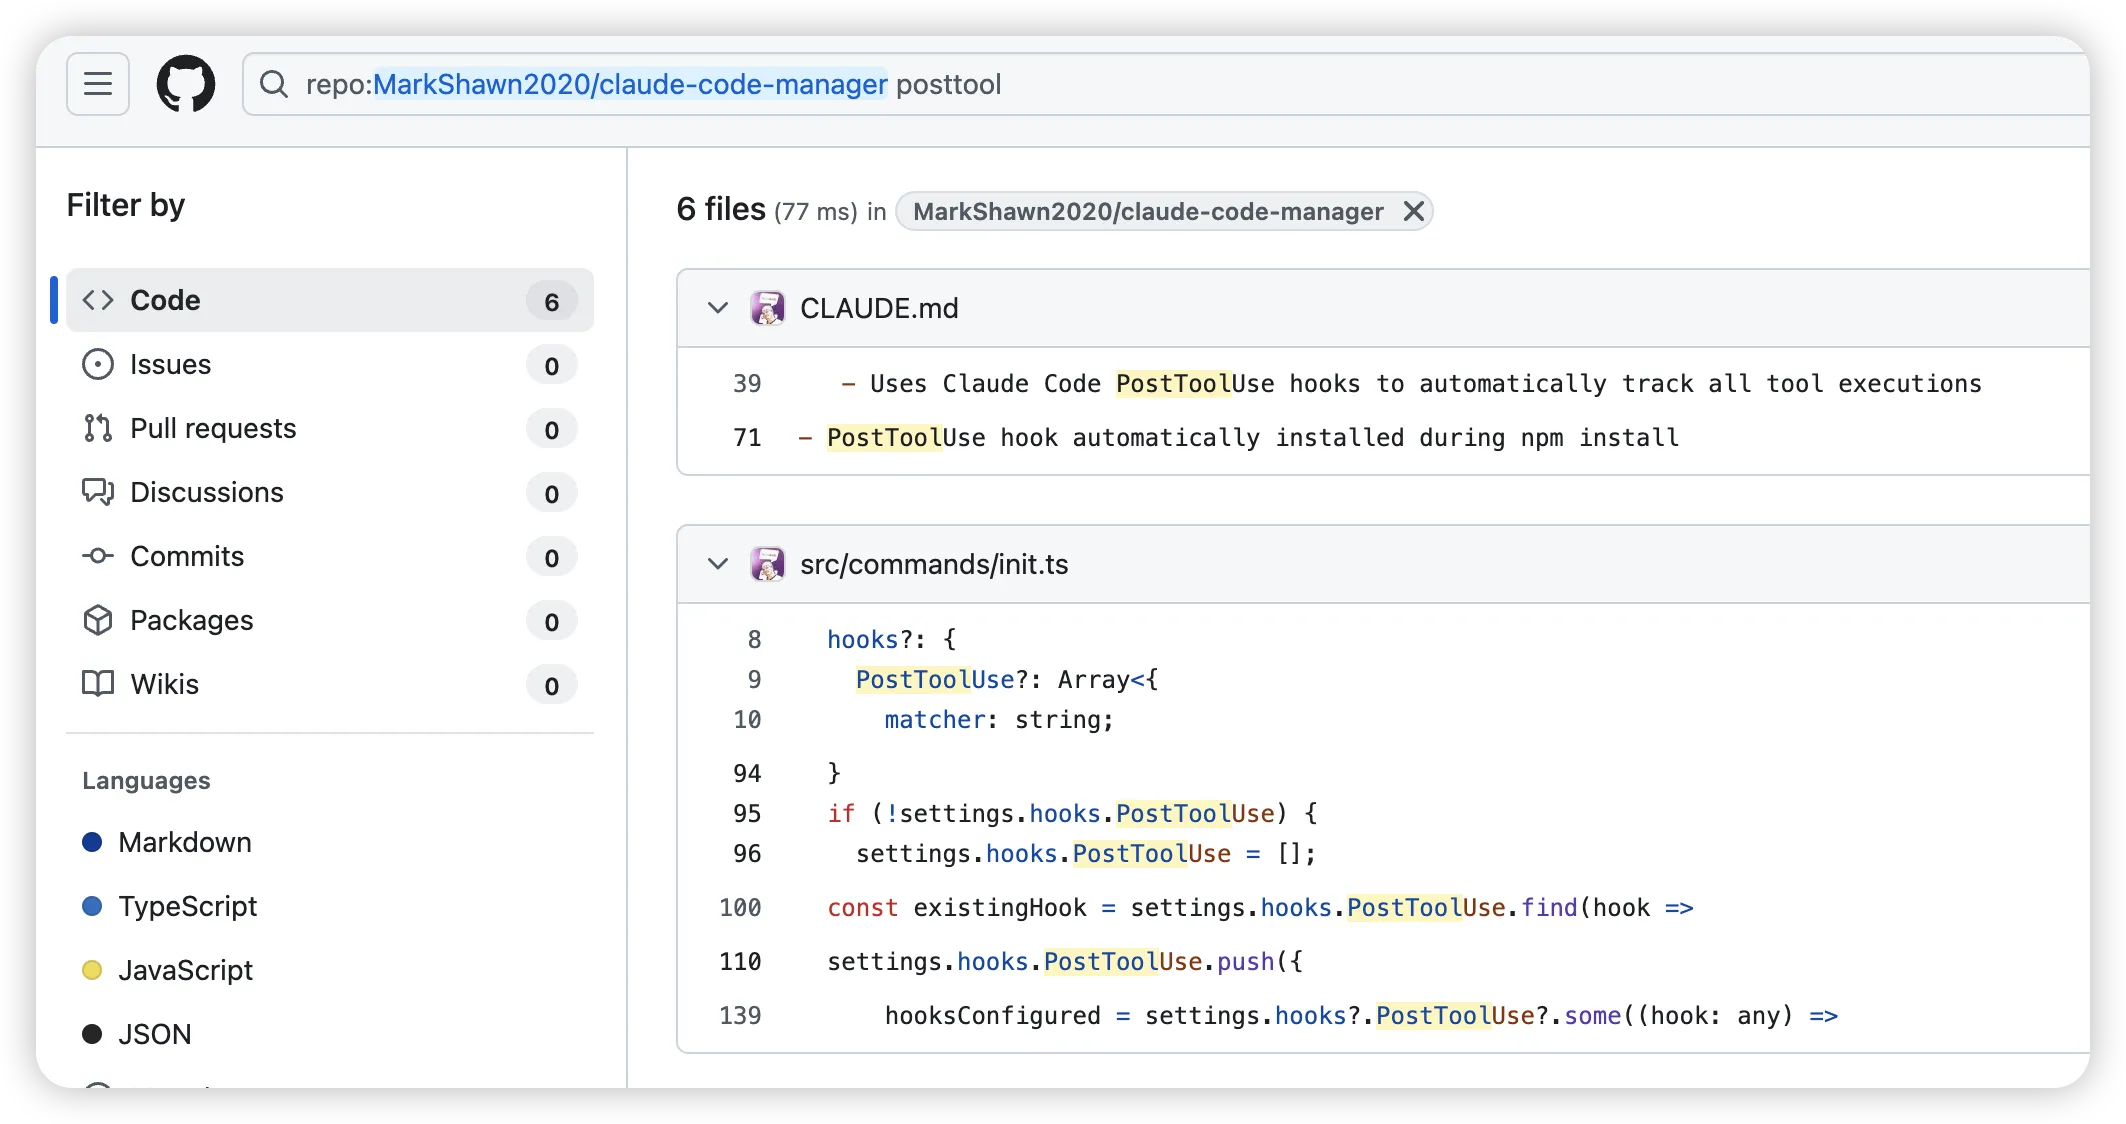Select the Issues filter
The height and width of the screenshot is (1124, 2126).
pyautogui.click(x=330, y=364)
